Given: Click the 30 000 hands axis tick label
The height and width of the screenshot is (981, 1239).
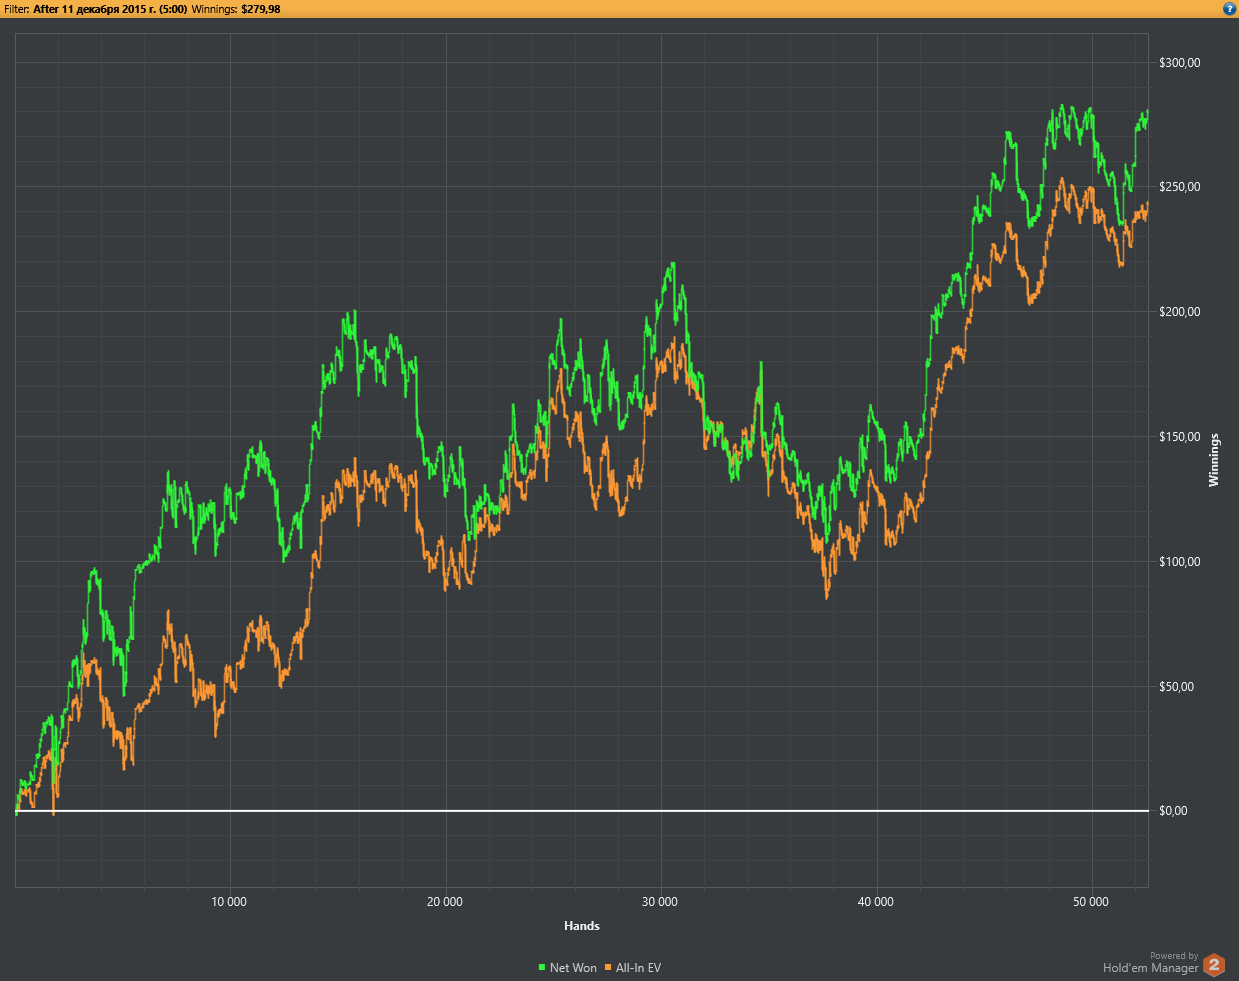Looking at the screenshot, I should click(660, 902).
